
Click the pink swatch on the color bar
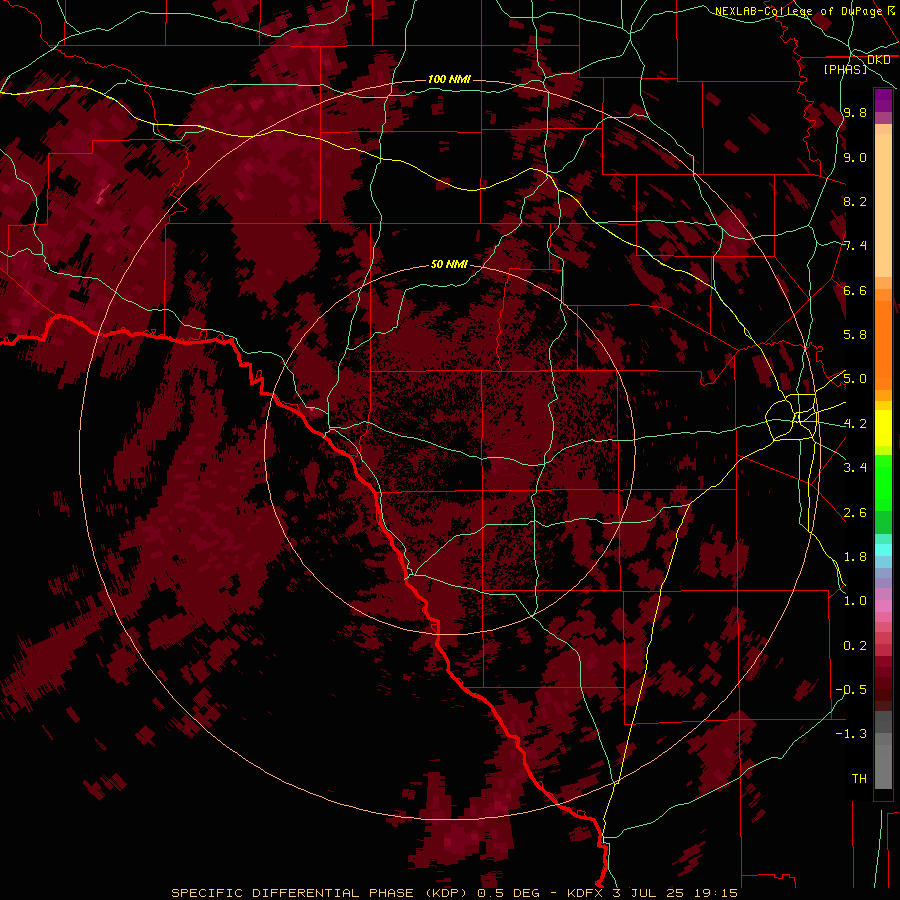(883, 606)
